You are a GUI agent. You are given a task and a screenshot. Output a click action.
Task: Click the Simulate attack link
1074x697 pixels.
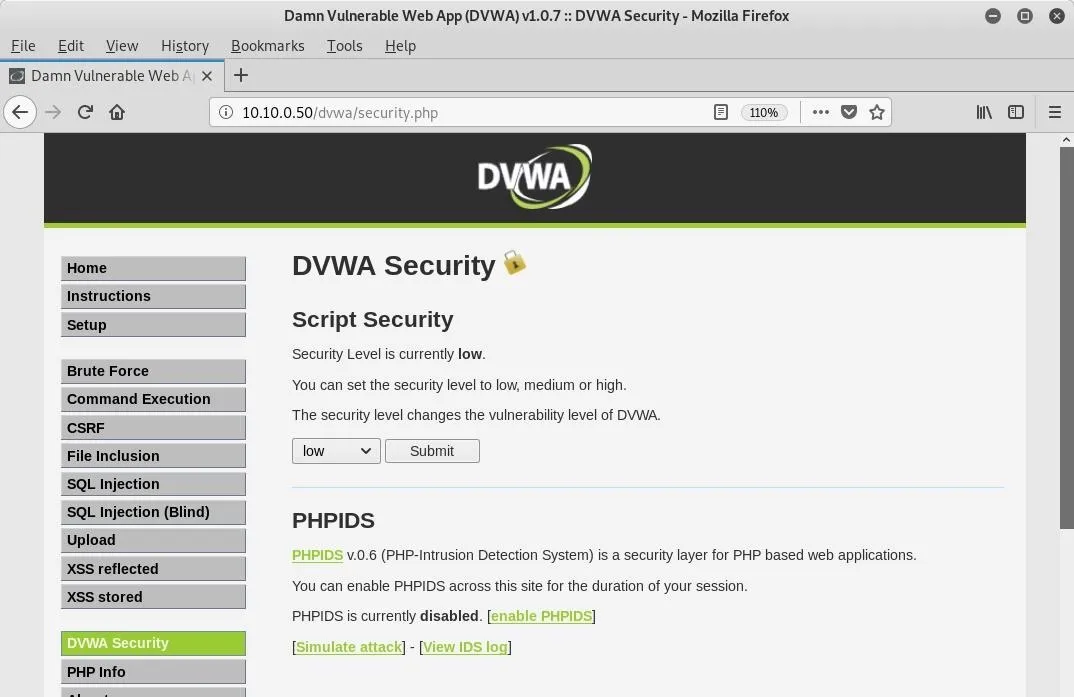tap(349, 647)
